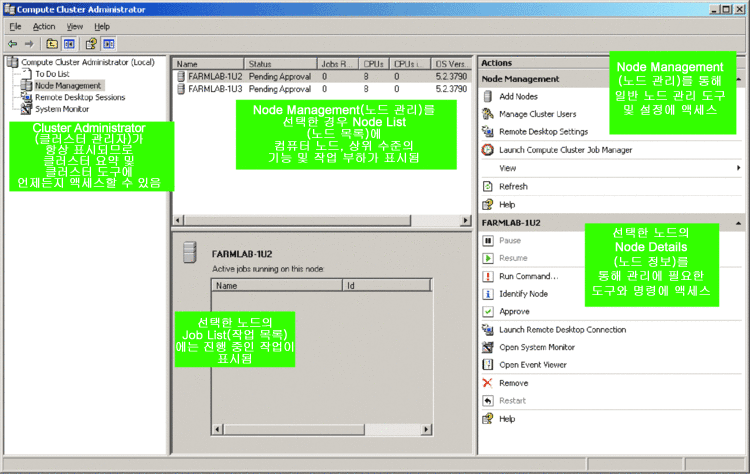750x474 pixels.
Task: Click the Id column header in job list
Action: [x=387, y=286]
